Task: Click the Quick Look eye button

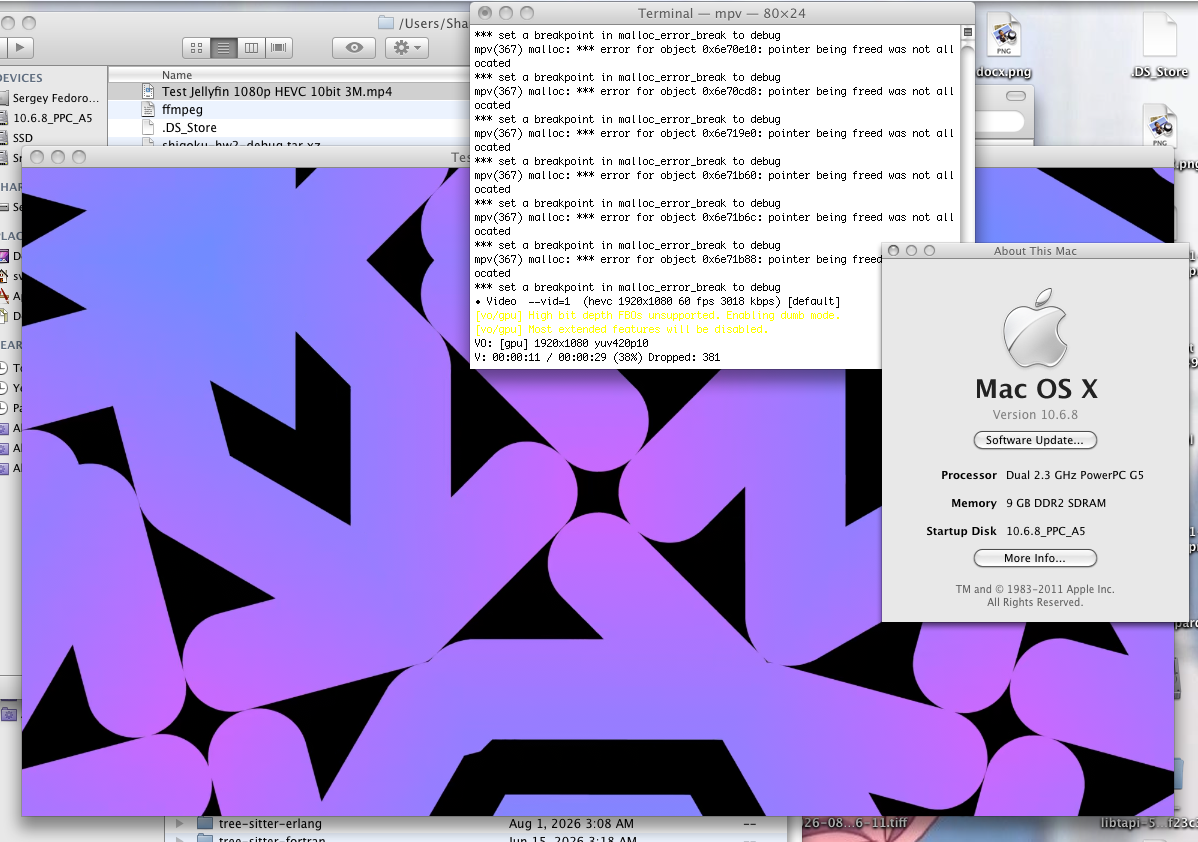Action: coord(354,47)
